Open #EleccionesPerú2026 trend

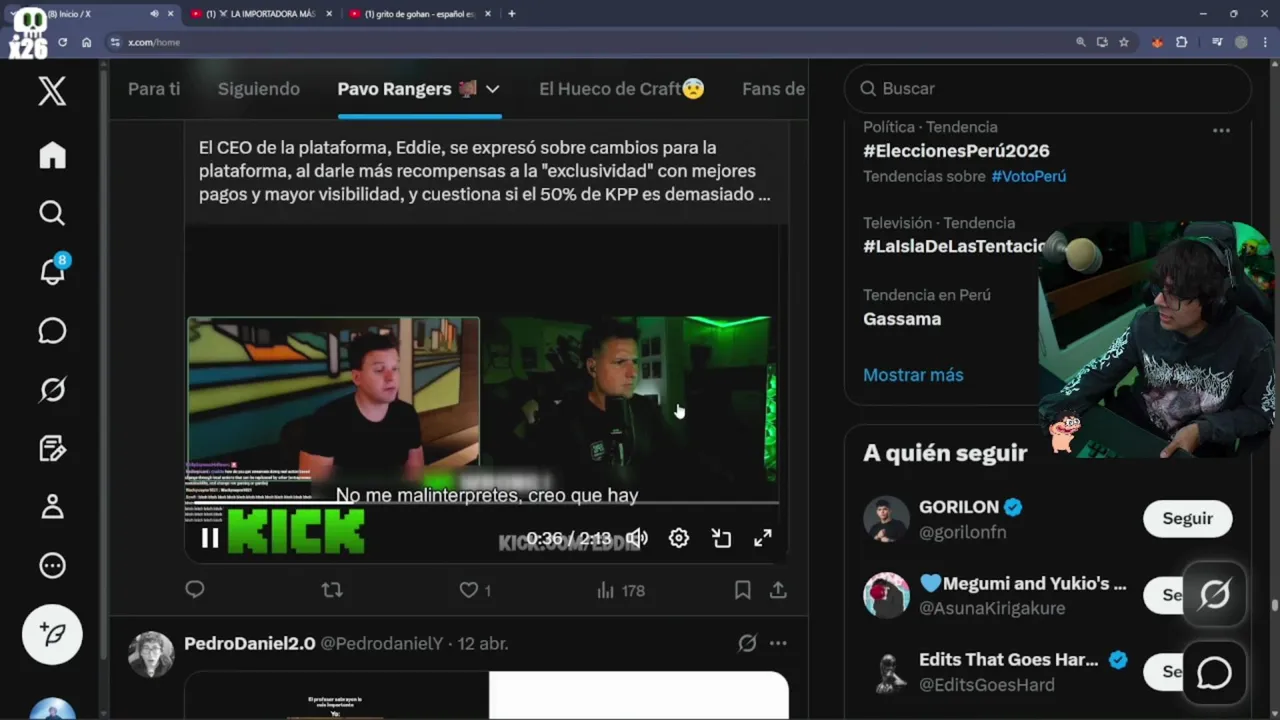[956, 151]
